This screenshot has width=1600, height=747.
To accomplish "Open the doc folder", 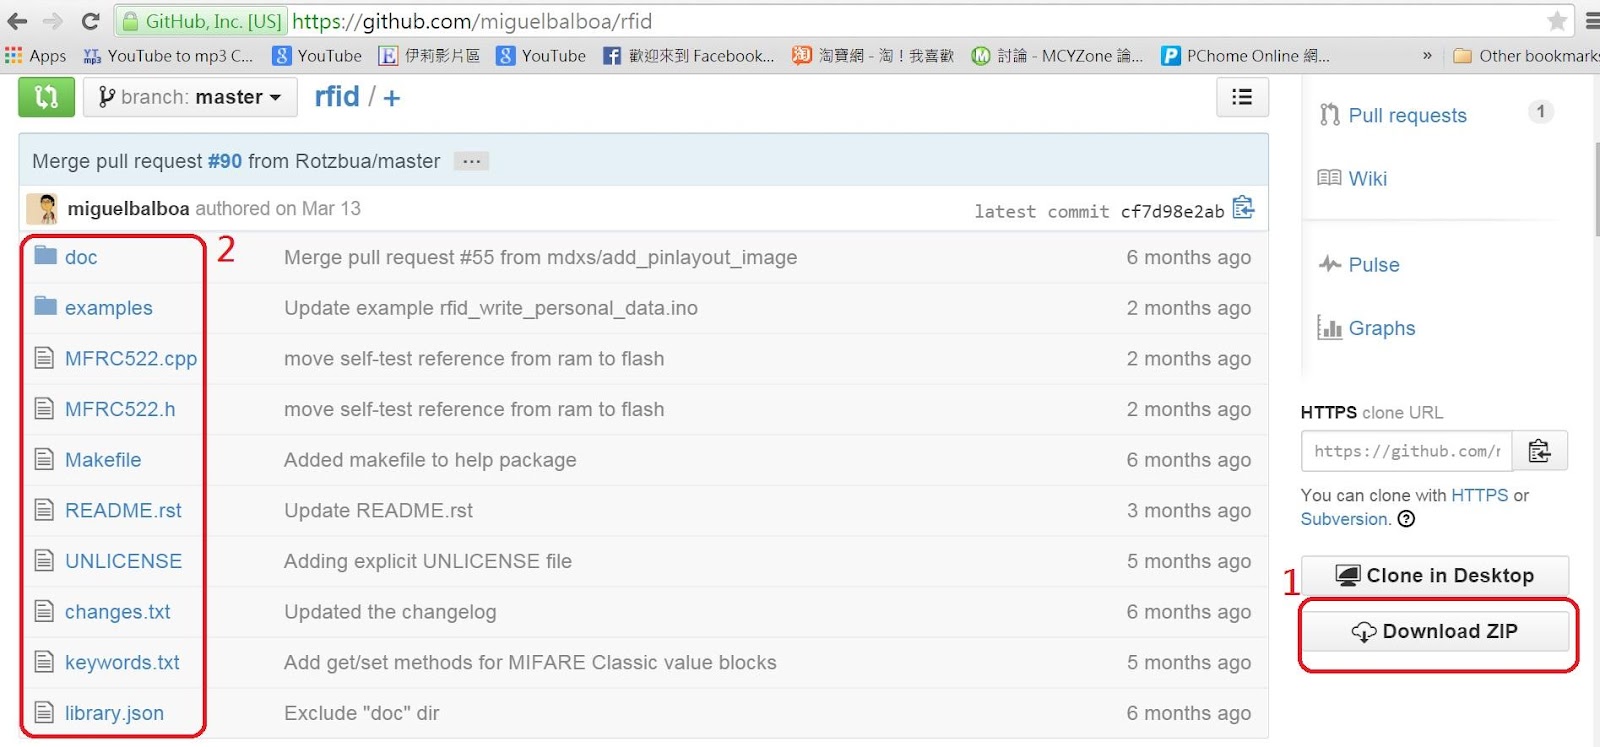I will (x=81, y=257).
